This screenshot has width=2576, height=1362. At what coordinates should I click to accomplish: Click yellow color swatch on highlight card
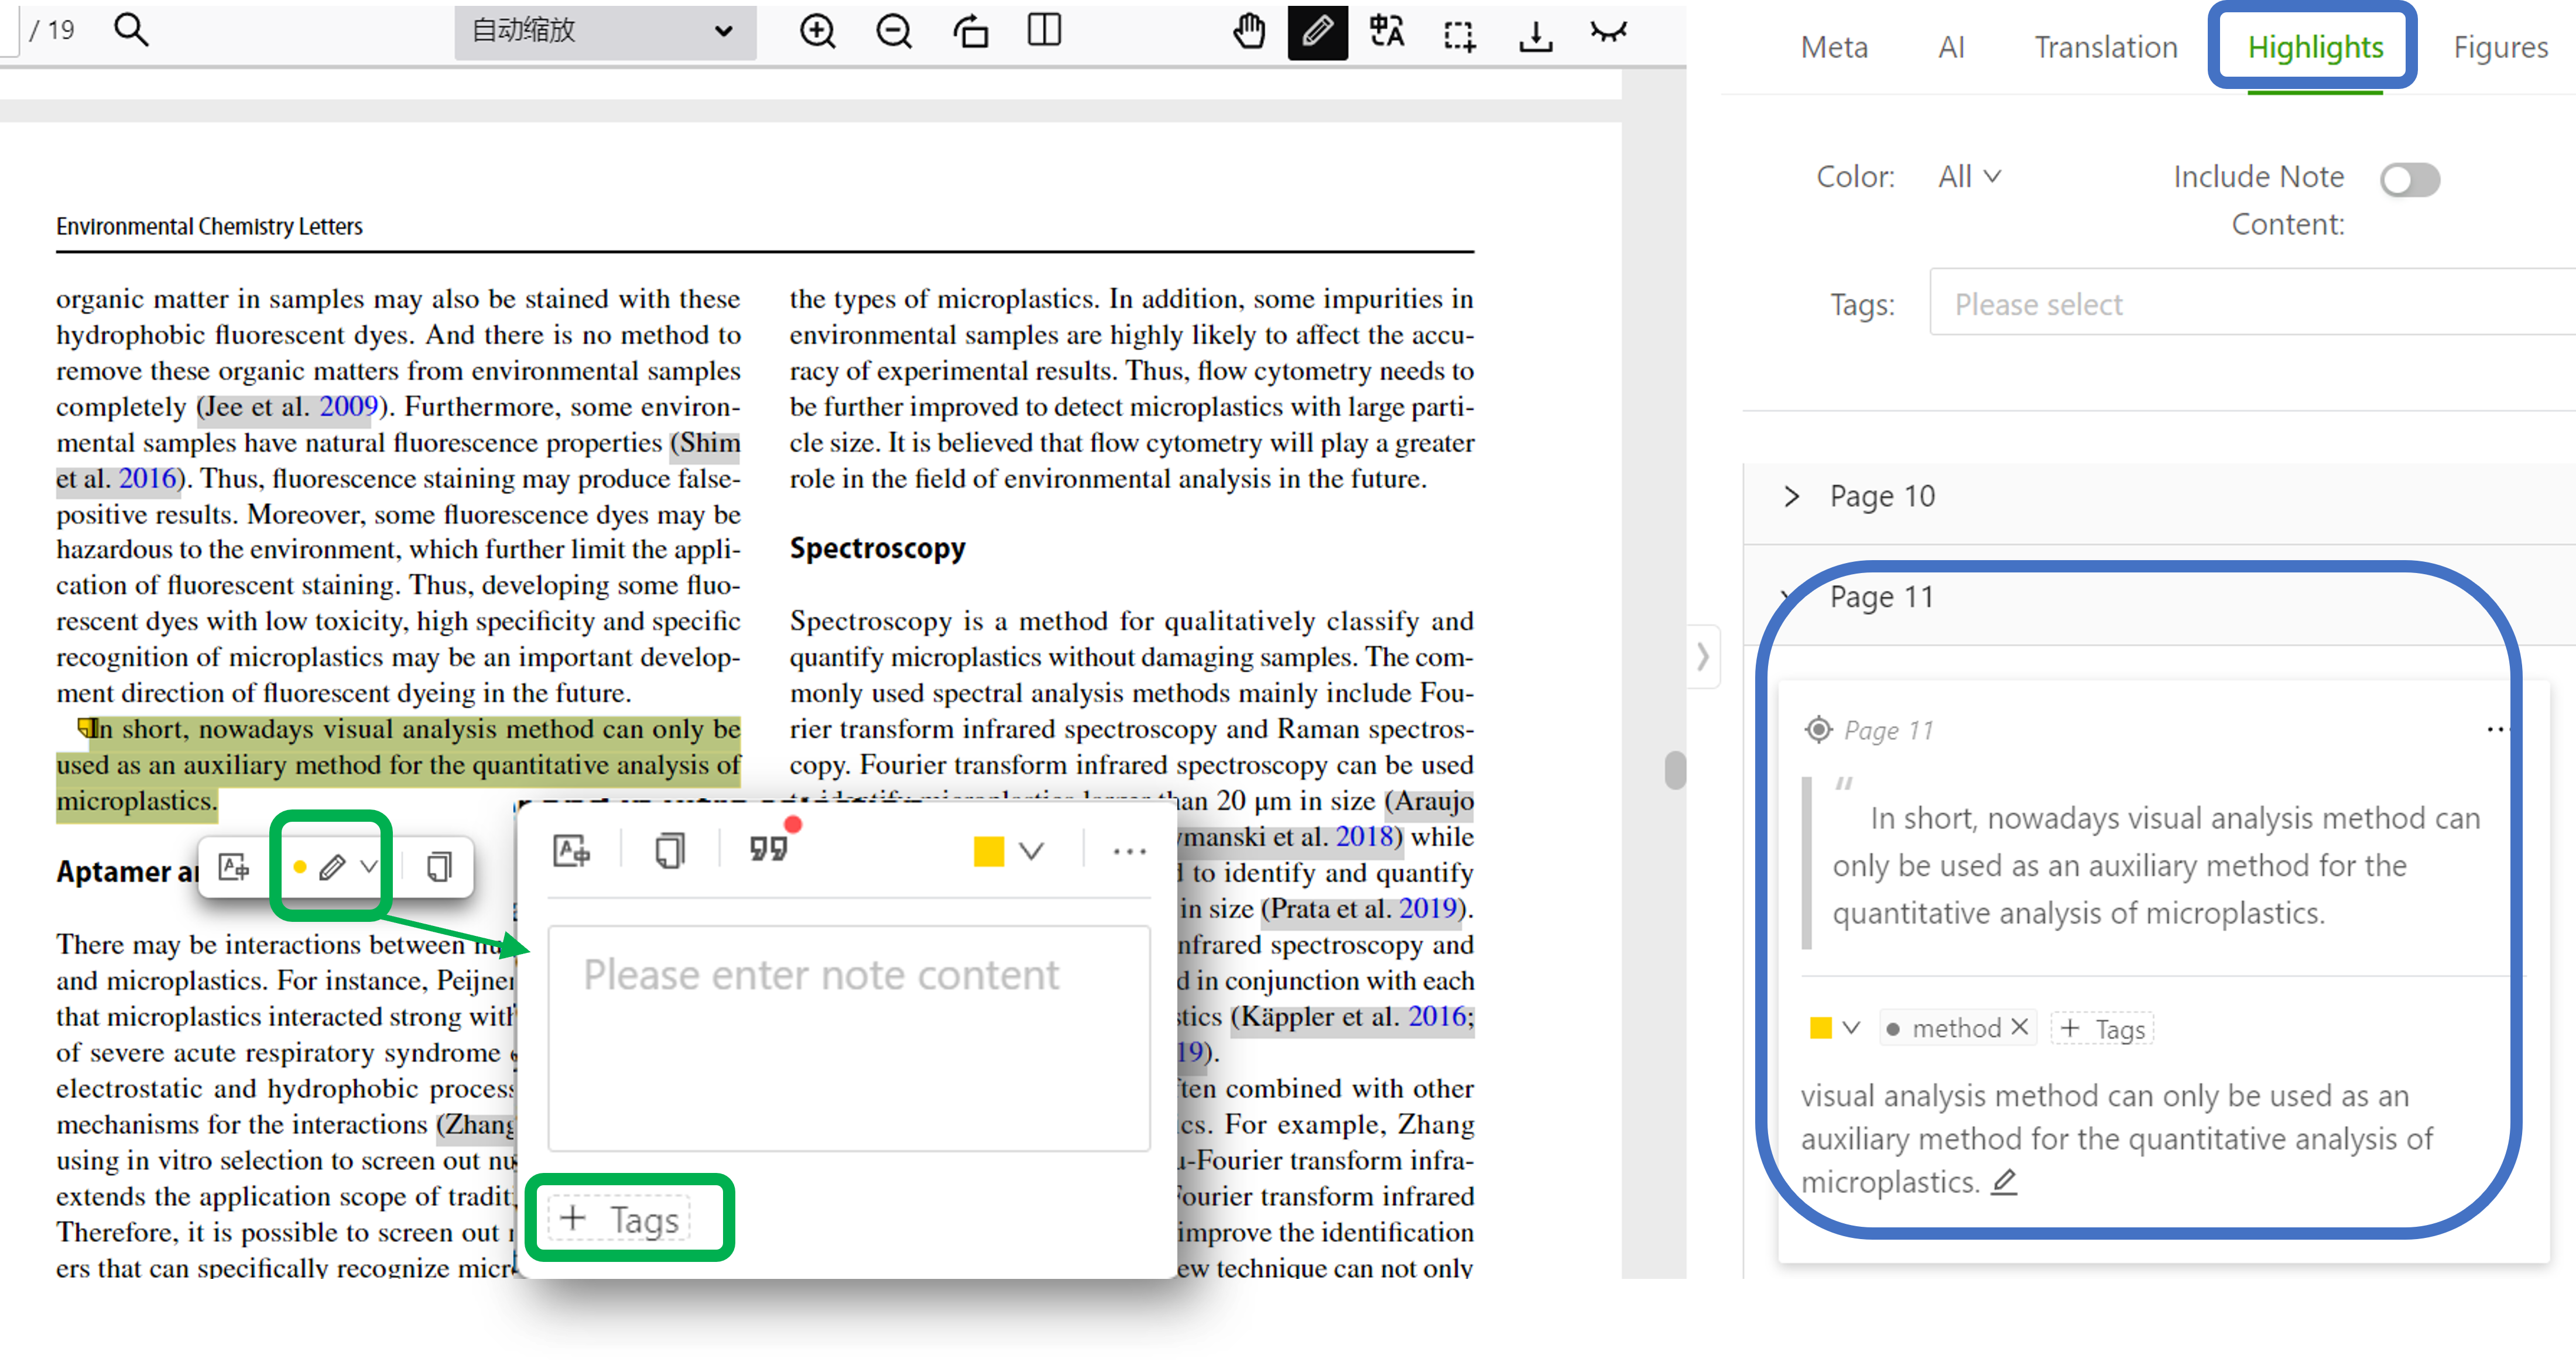tap(1820, 1028)
